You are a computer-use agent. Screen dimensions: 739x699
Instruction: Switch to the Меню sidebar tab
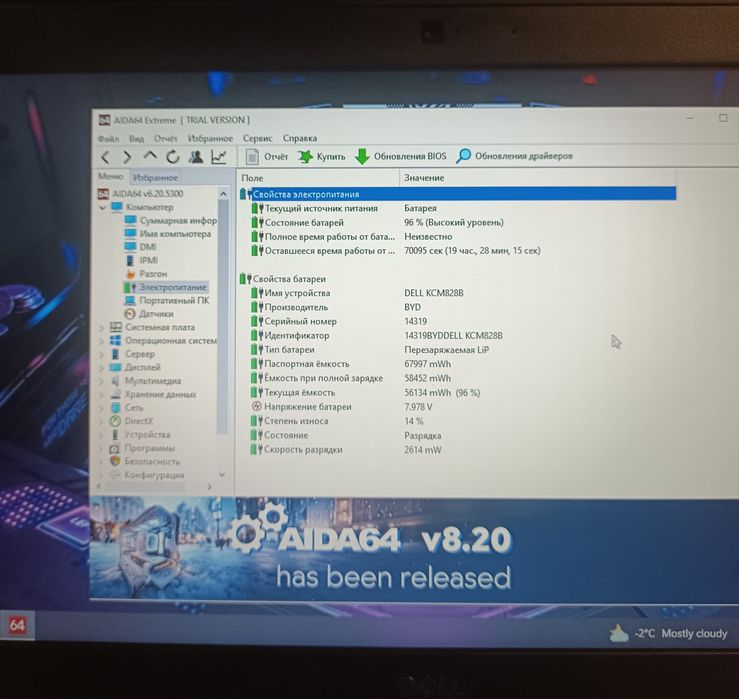[x=111, y=177]
